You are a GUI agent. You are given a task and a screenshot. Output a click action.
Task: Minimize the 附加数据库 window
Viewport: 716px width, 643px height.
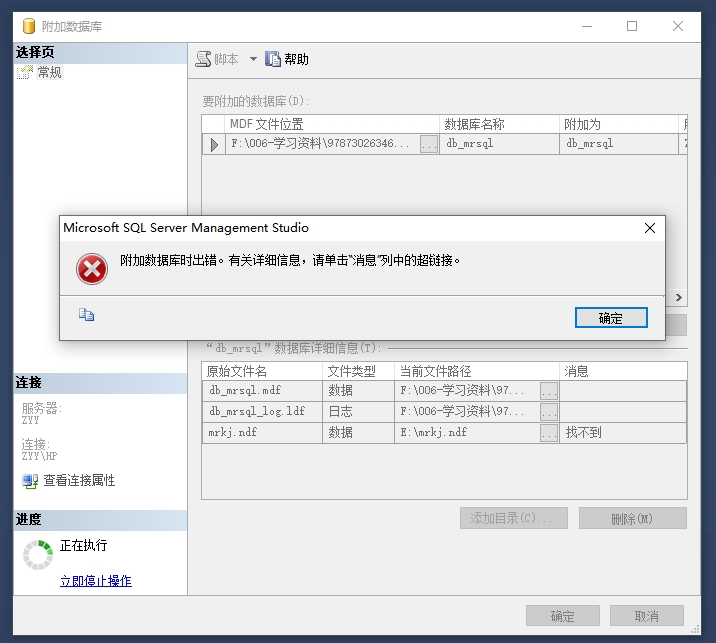[587, 26]
